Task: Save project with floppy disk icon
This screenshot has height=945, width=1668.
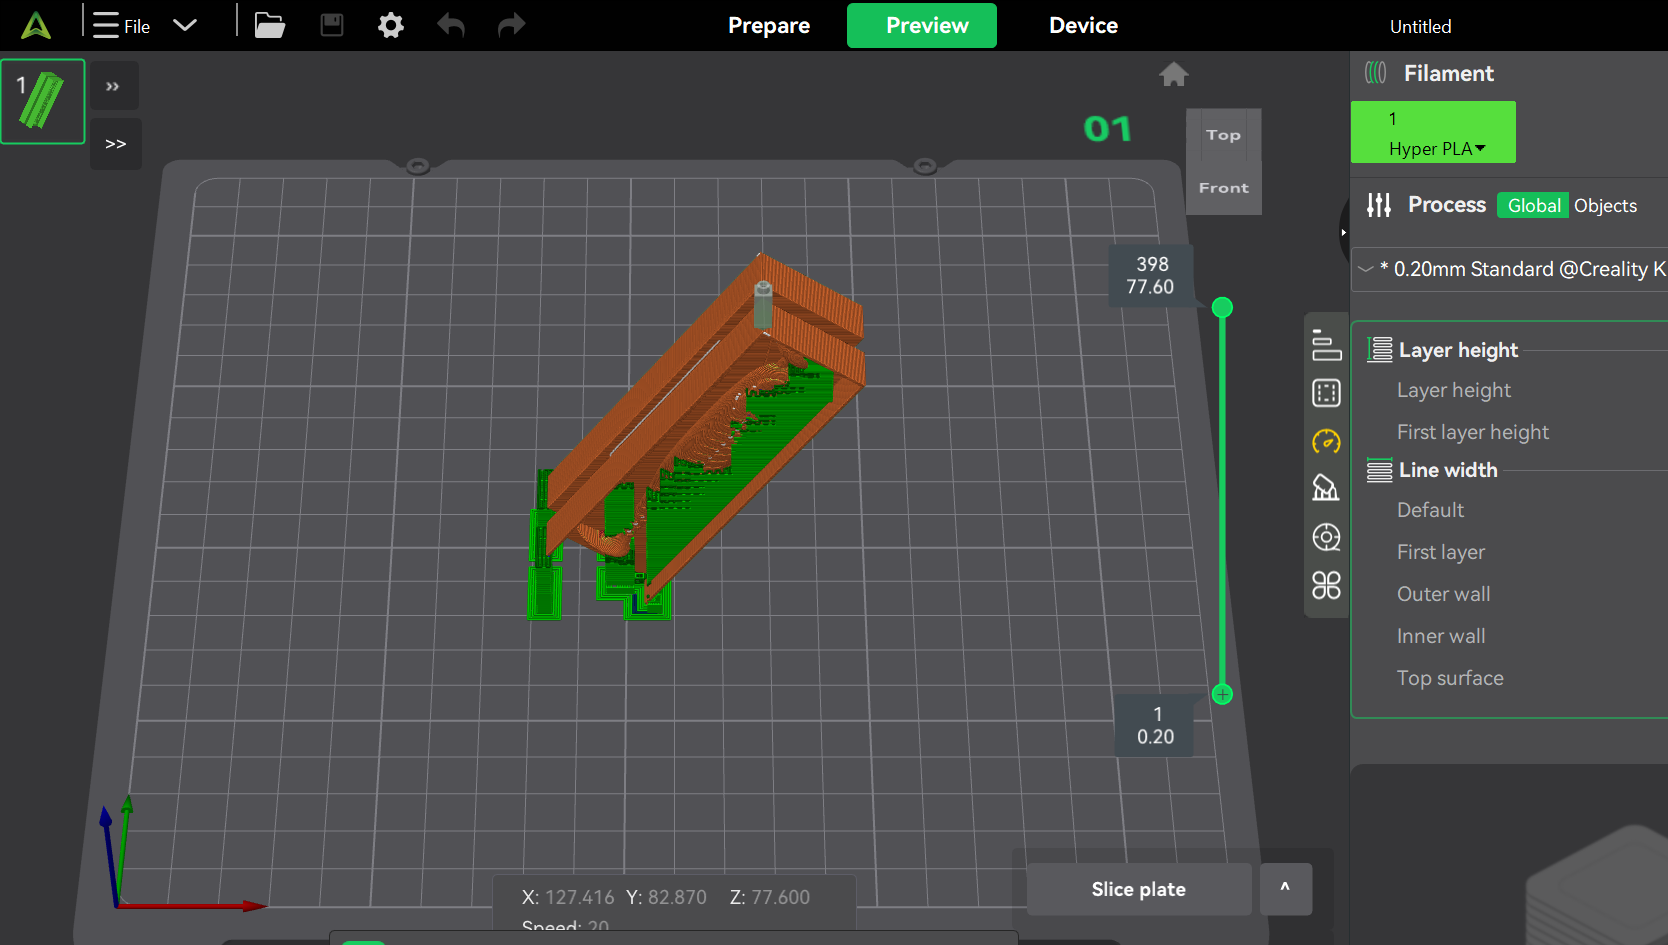Action: pyautogui.click(x=332, y=25)
